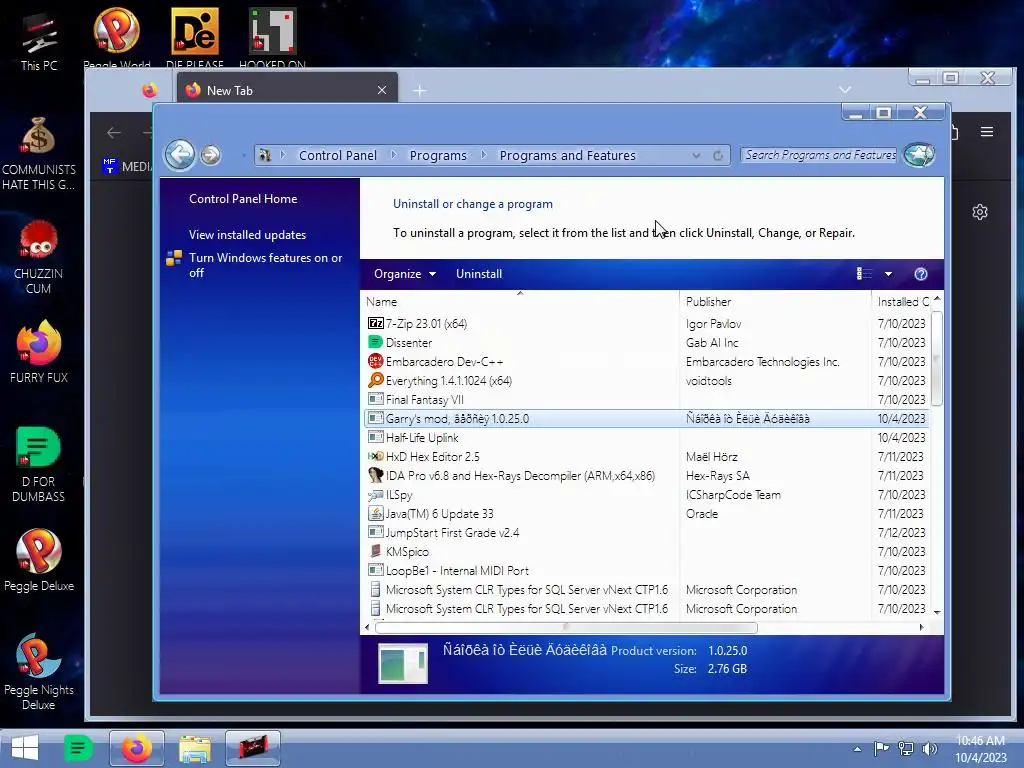Image resolution: width=1024 pixels, height=768 pixels.
Task: Select Embarcadero Dev-C++ entry
Action: click(x=647, y=361)
